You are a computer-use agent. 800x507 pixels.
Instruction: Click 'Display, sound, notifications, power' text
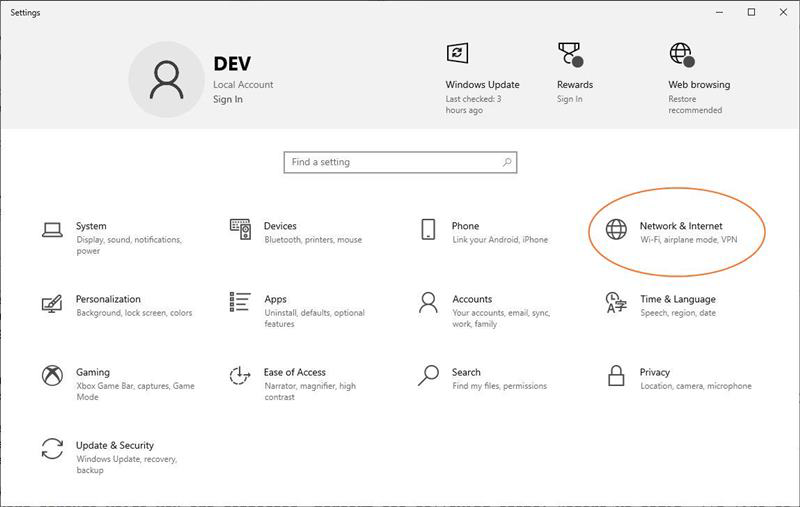(x=129, y=245)
